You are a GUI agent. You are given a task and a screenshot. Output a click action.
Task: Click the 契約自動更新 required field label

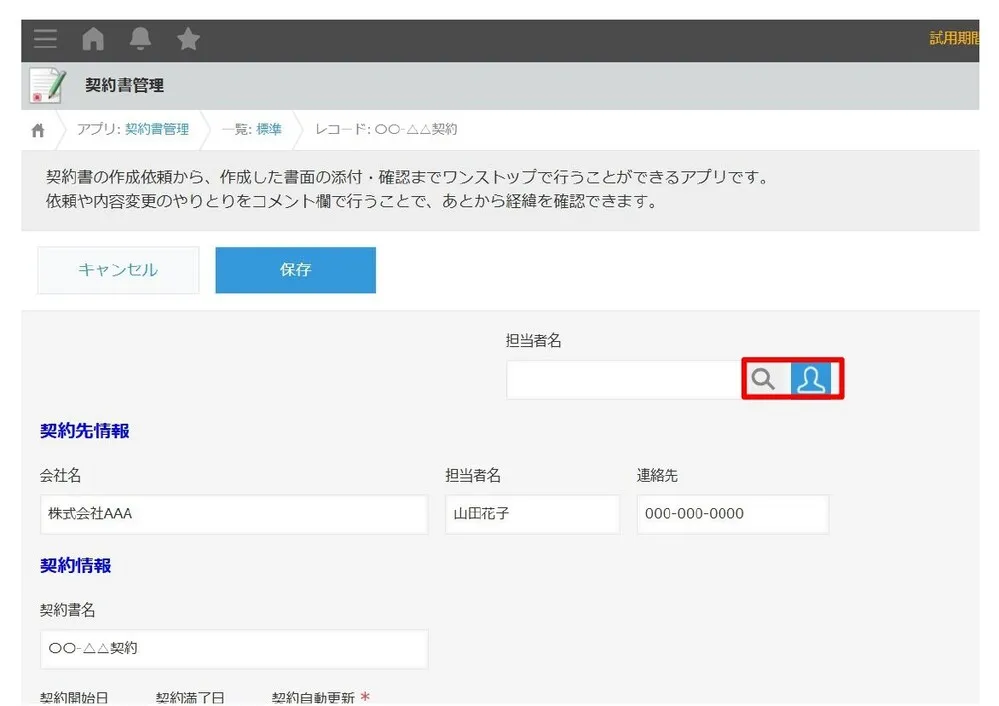[311, 698]
